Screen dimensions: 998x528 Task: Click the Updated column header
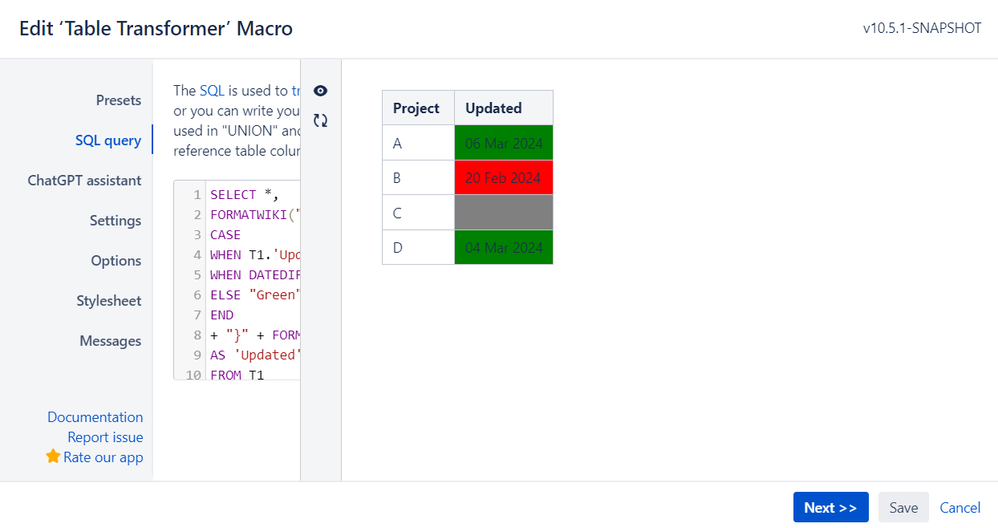494,108
